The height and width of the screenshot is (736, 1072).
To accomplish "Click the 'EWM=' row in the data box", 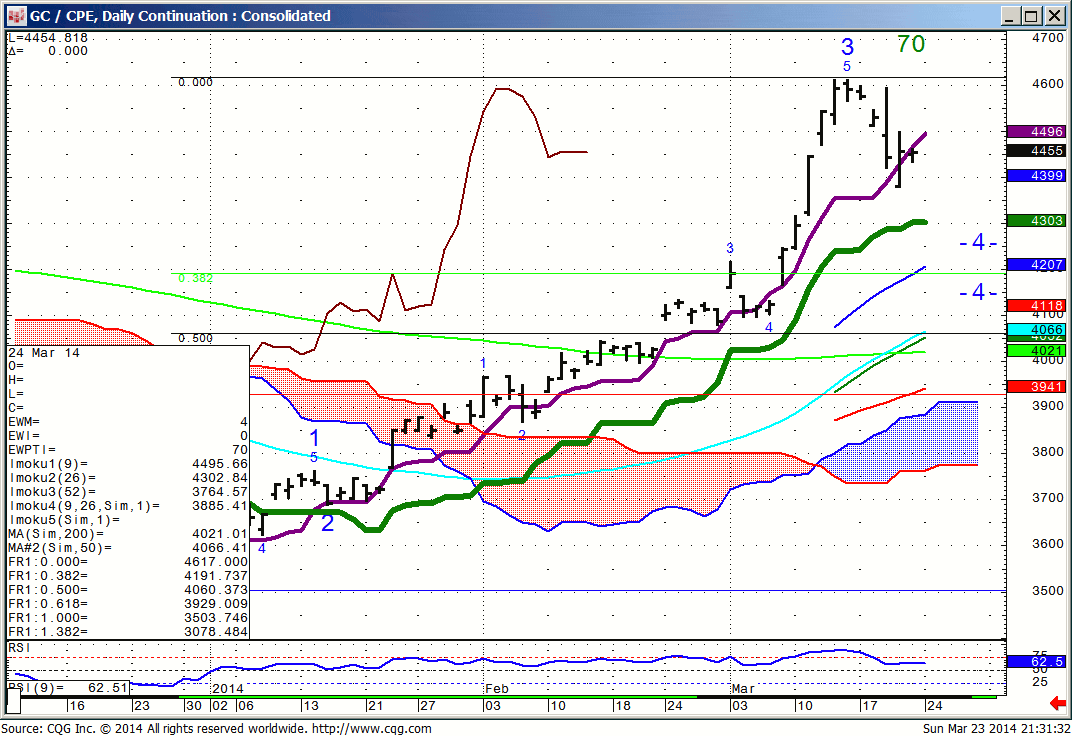I will [x=128, y=422].
